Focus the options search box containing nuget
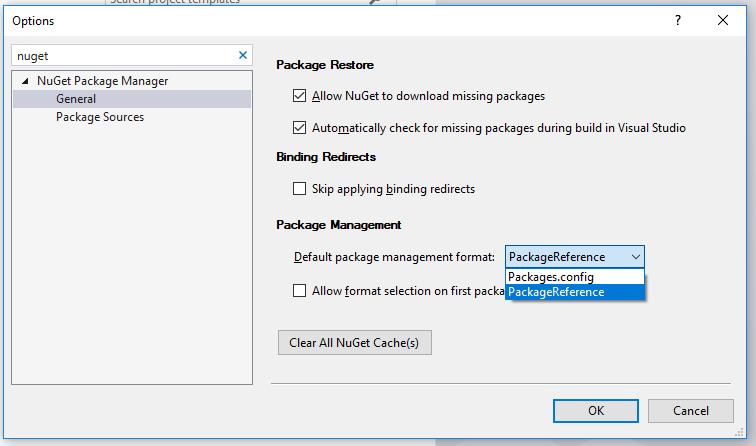Image resolution: width=756 pixels, height=446 pixels. [x=120, y=56]
